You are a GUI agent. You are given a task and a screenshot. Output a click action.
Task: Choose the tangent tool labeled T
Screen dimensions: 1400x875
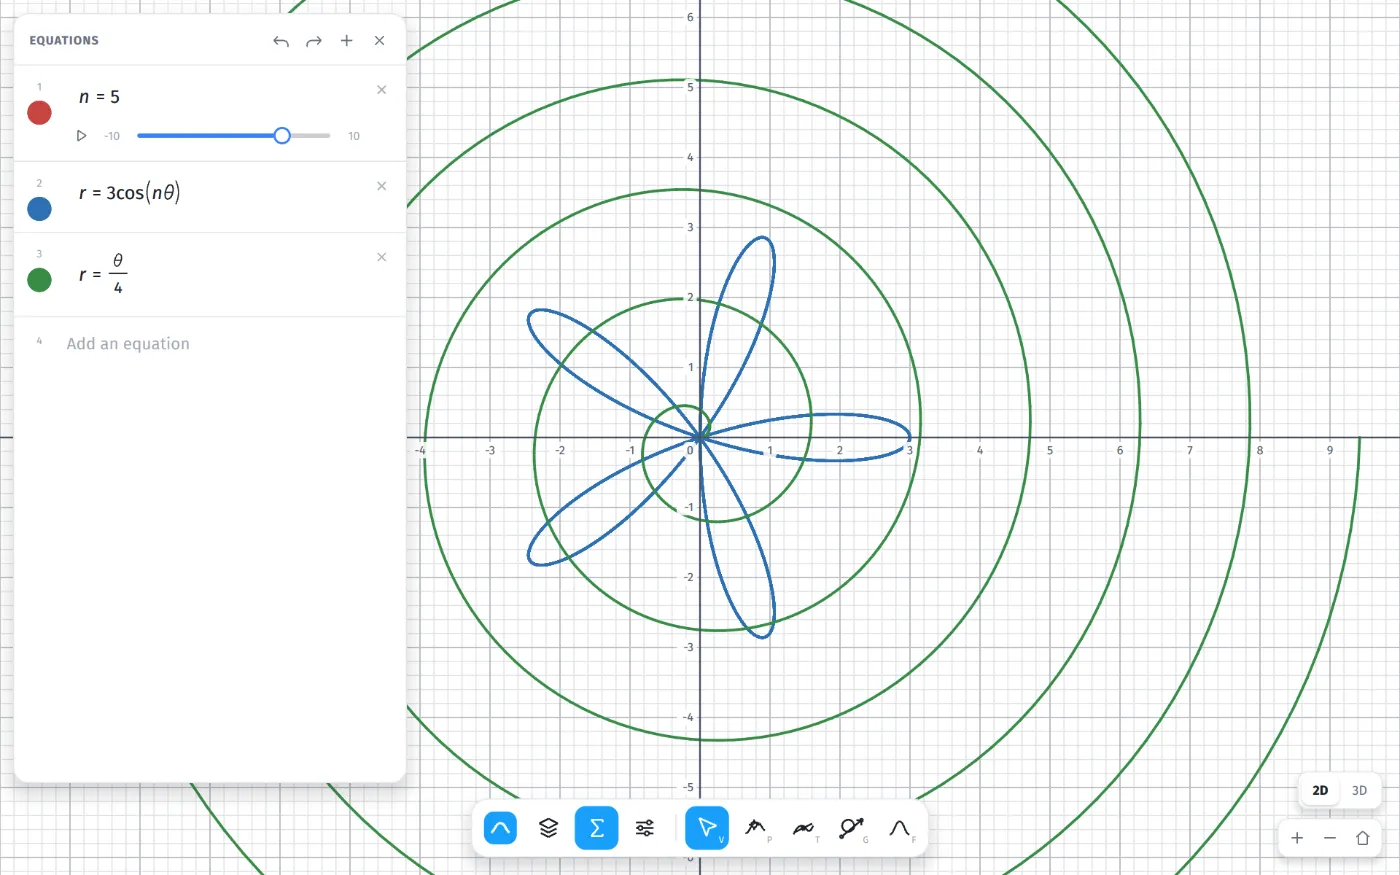[805, 828]
